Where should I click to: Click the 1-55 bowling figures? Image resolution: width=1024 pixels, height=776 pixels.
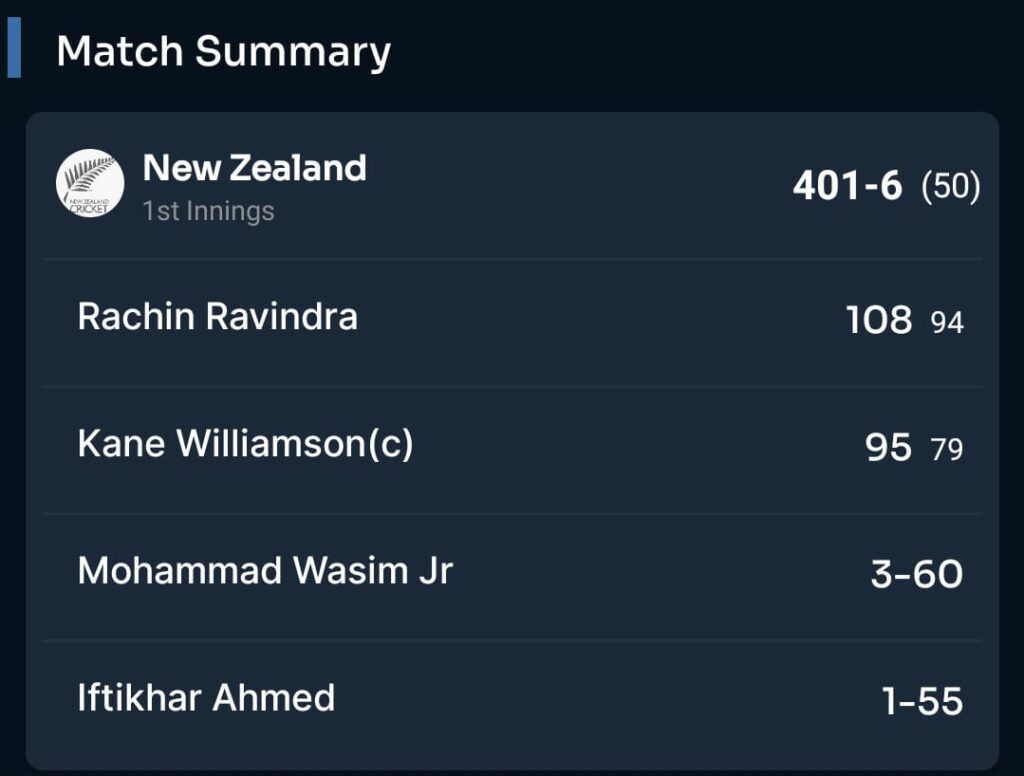pos(922,701)
